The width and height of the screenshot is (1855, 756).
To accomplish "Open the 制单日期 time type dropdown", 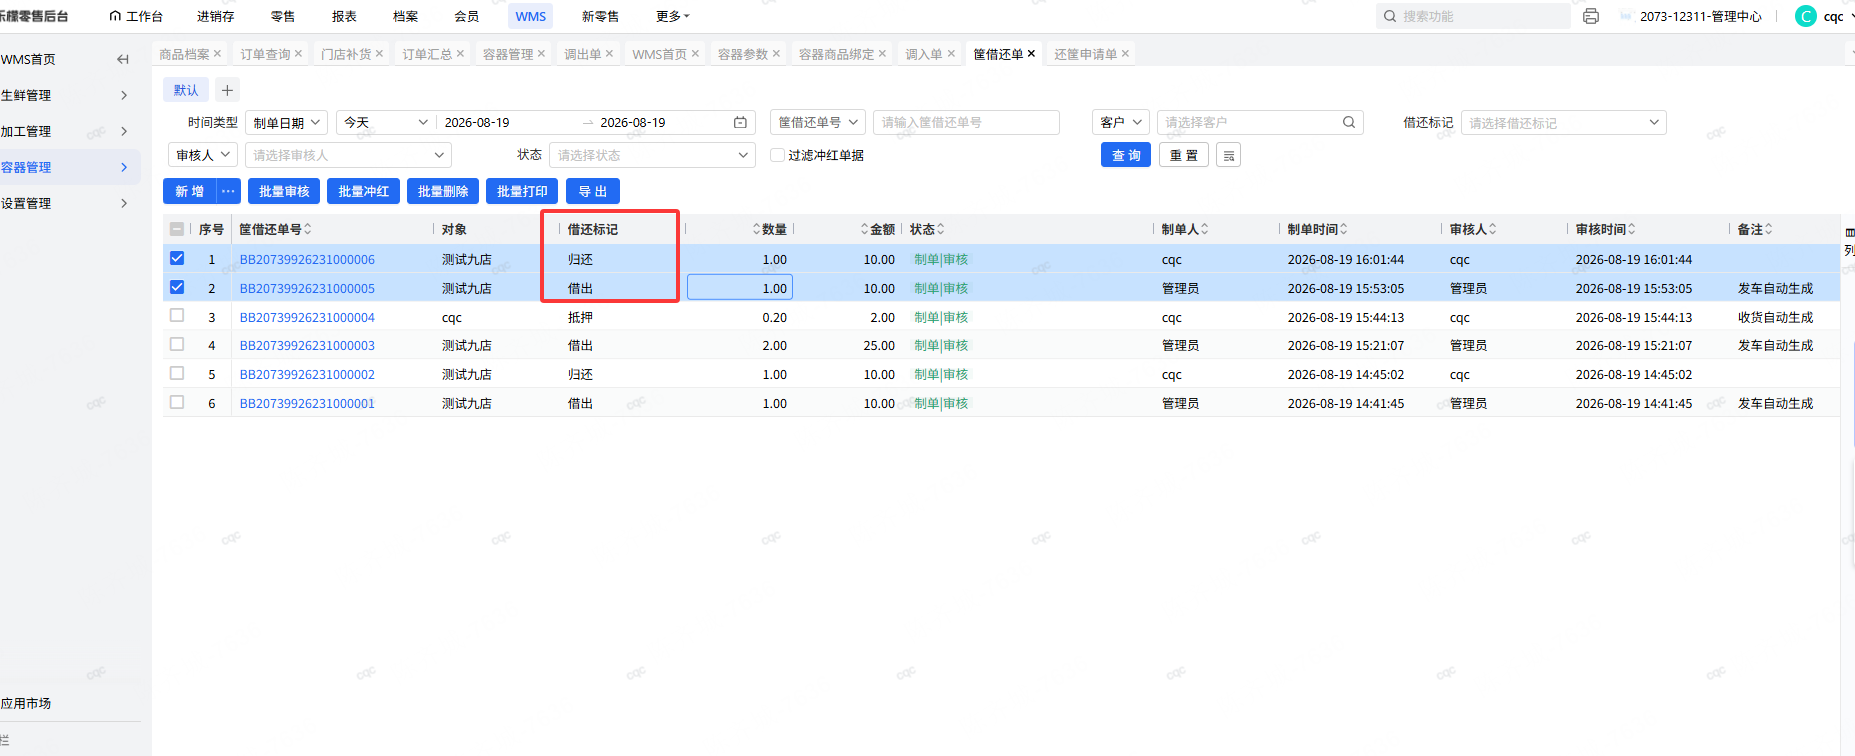I will tap(287, 122).
